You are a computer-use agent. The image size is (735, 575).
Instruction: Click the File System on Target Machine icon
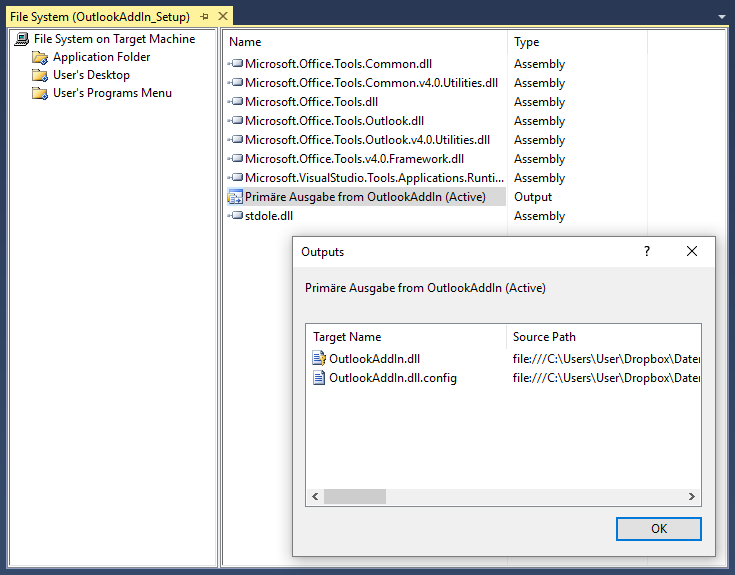coord(21,39)
